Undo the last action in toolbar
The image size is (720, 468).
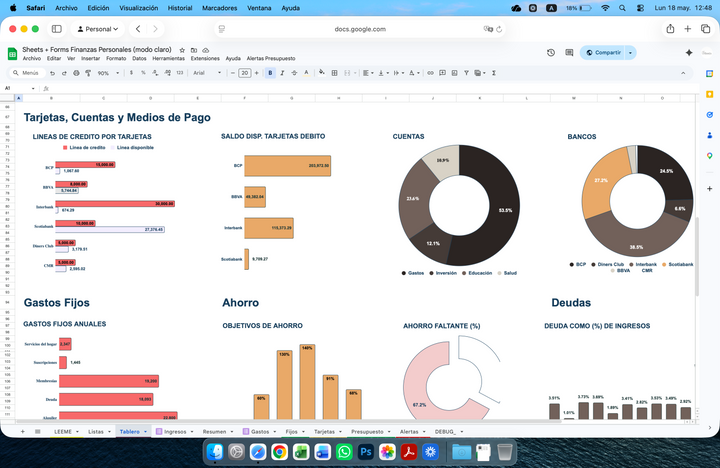pos(52,73)
